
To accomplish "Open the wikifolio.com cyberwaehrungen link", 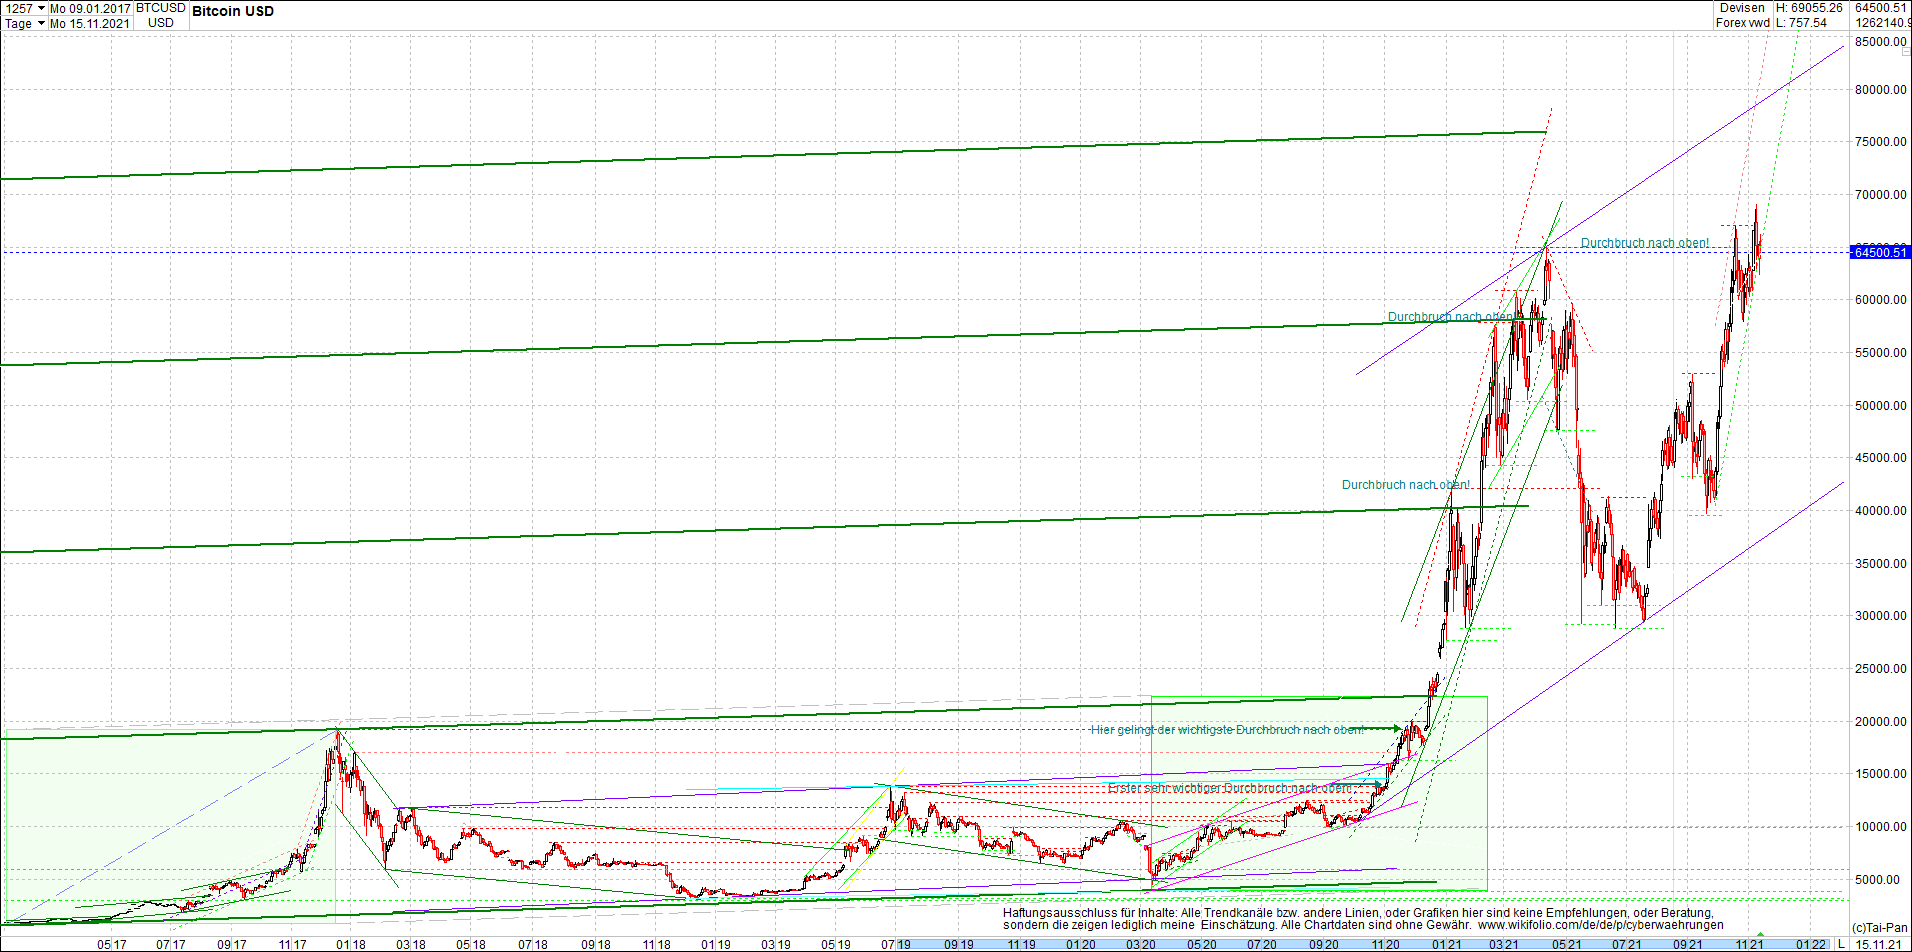I will pyautogui.click(x=1600, y=925).
